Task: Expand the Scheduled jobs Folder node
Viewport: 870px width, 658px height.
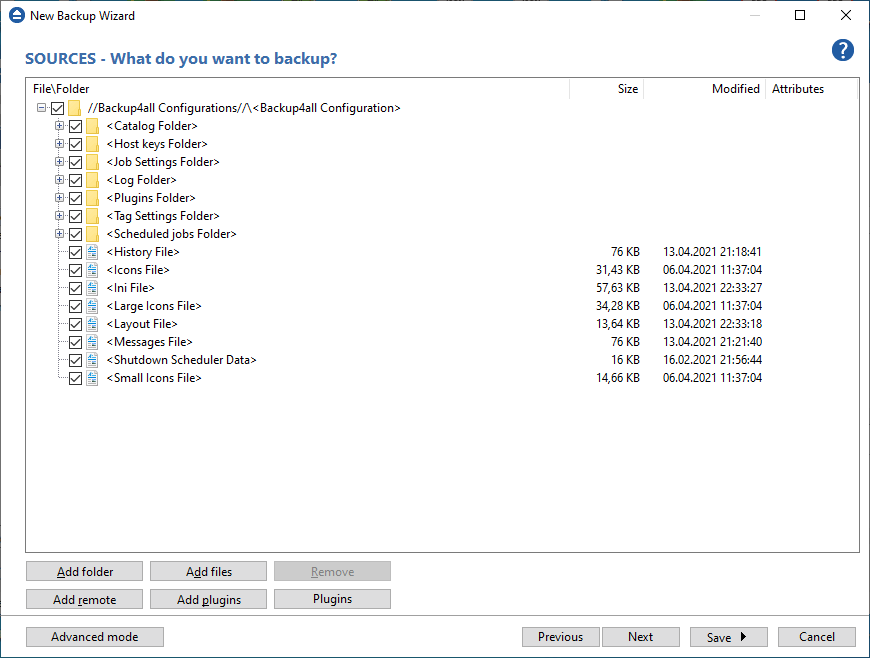Action: tap(59, 234)
